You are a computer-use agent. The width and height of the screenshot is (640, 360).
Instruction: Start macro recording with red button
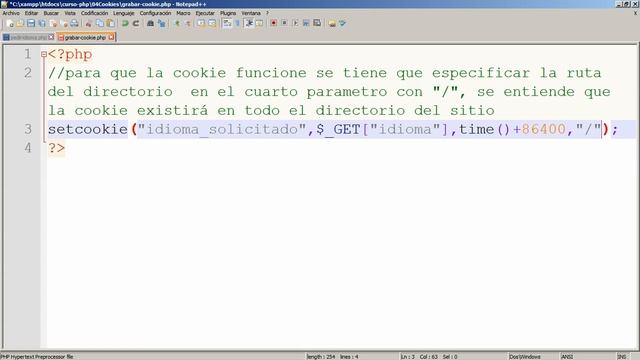pos(273,23)
